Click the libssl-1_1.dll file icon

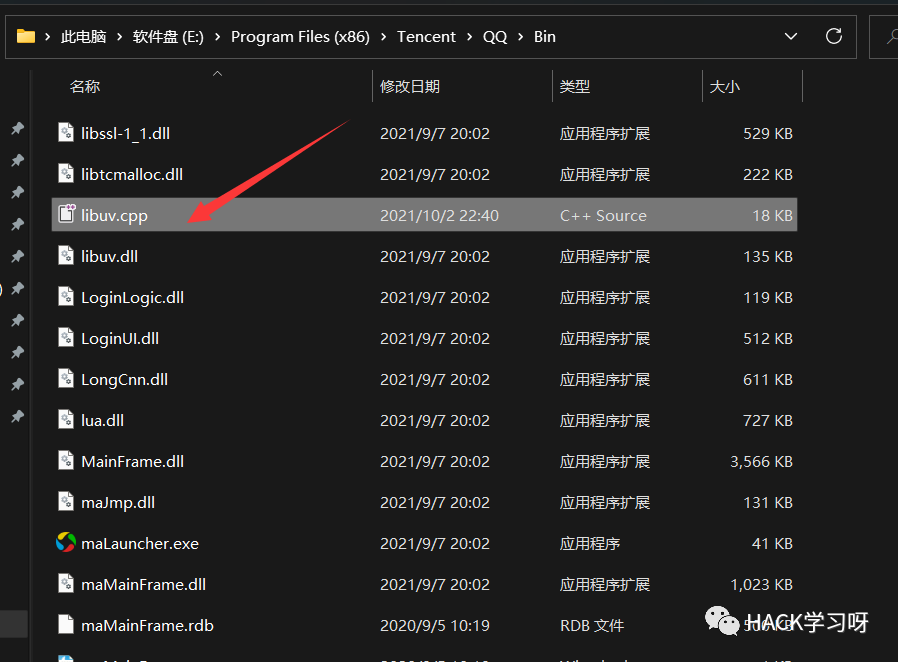[66, 133]
